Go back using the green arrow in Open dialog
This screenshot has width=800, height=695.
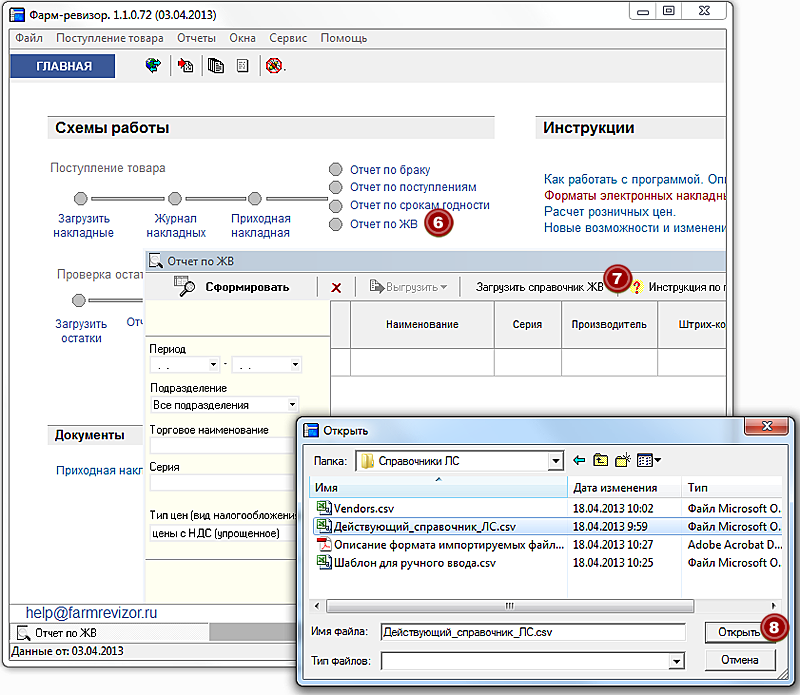click(579, 460)
